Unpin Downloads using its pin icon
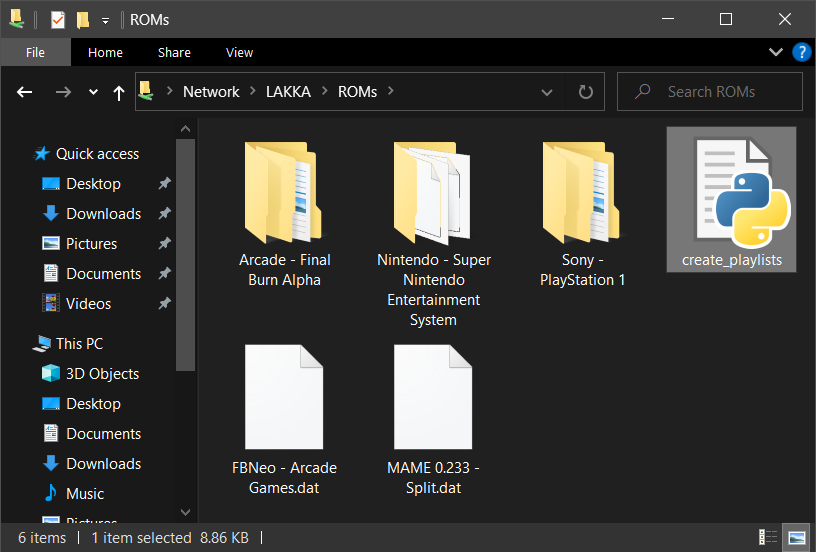This screenshot has height=552, width=816. tap(164, 213)
